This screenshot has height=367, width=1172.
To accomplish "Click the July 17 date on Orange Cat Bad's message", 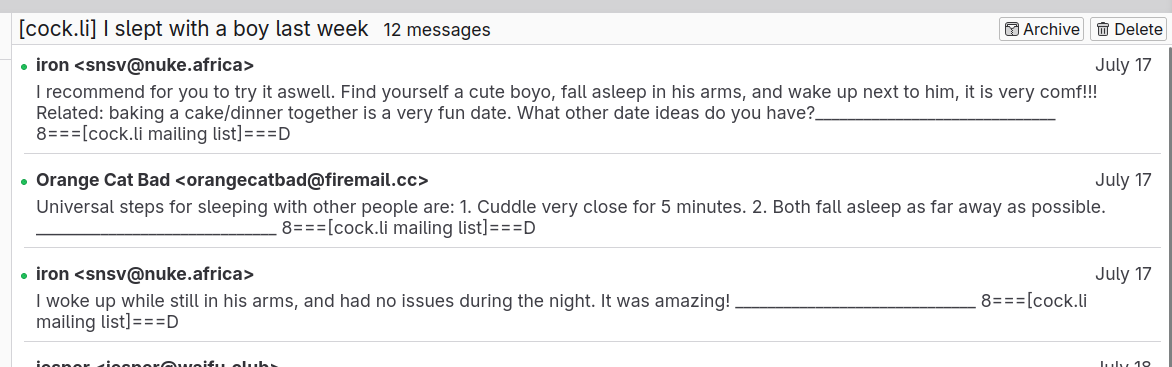I will click(x=1123, y=180).
